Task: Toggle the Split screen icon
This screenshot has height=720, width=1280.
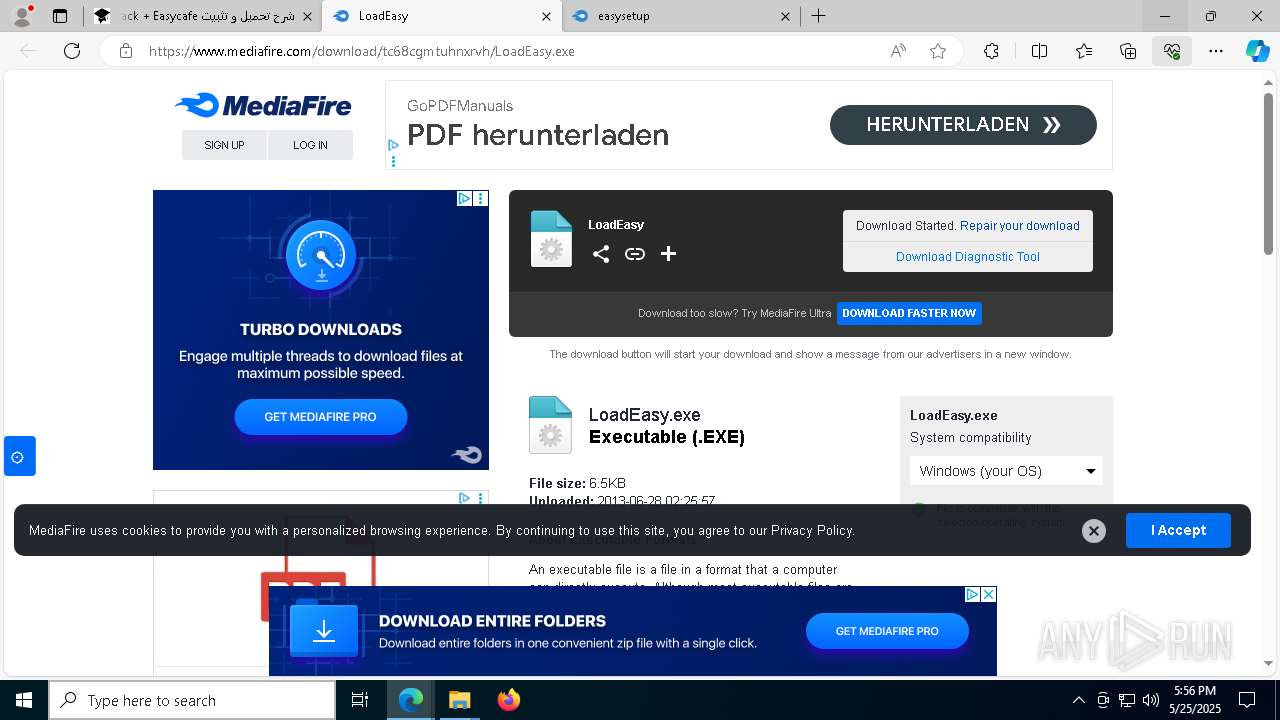Action: point(1039,51)
